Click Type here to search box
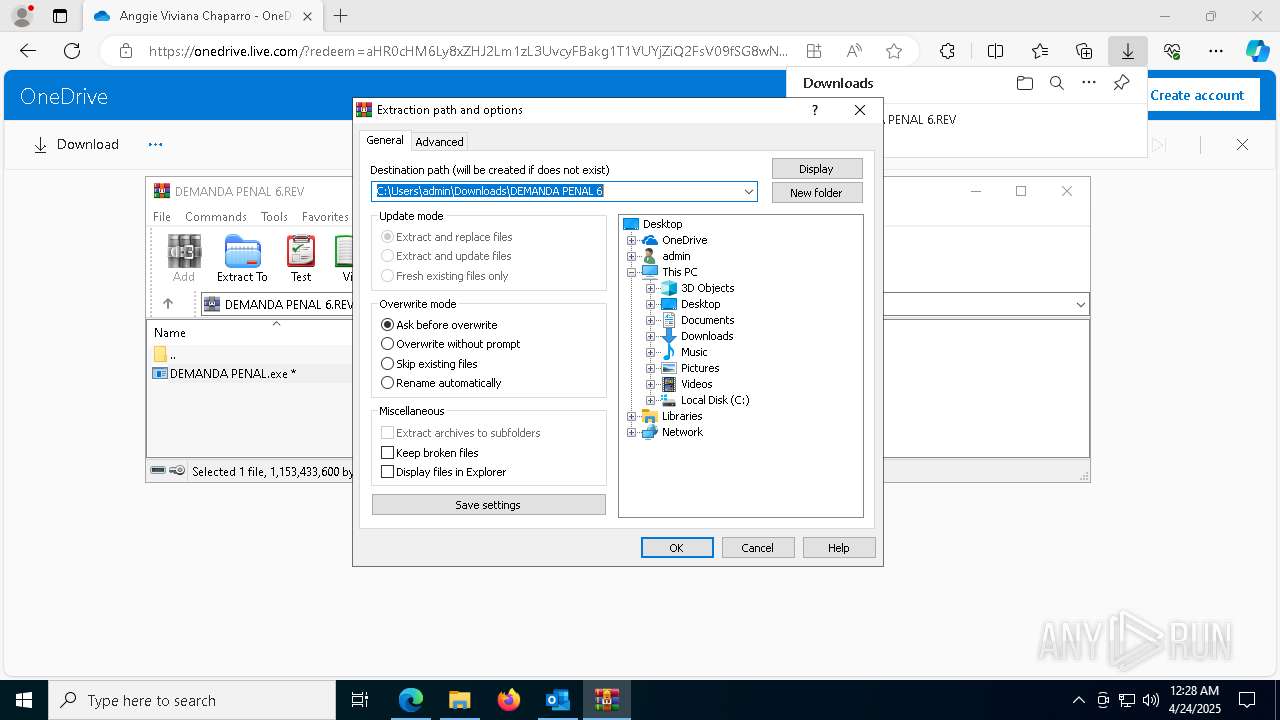This screenshot has height=720, width=1280. (x=192, y=700)
